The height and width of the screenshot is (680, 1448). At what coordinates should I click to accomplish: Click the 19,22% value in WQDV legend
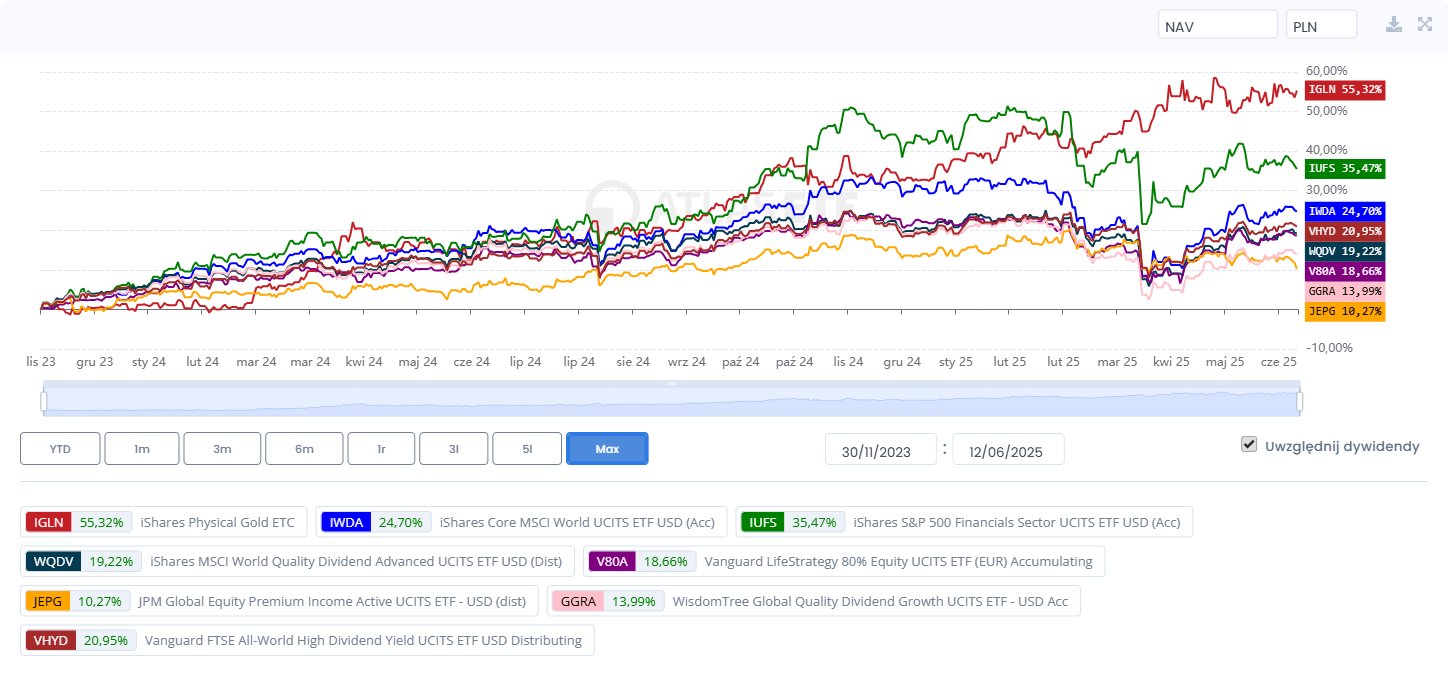point(111,561)
